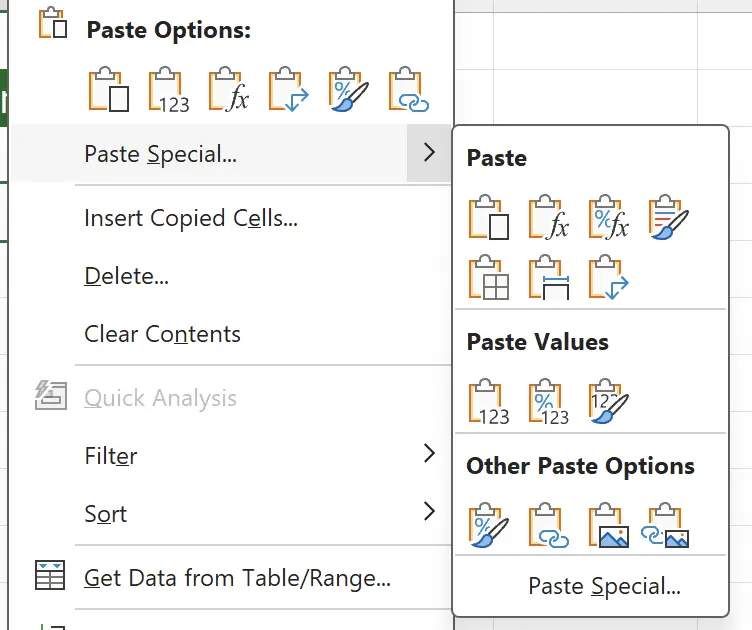The height and width of the screenshot is (630, 752).
Task: Select Transpose icon in the top Paste Options row
Action: [x=288, y=90]
